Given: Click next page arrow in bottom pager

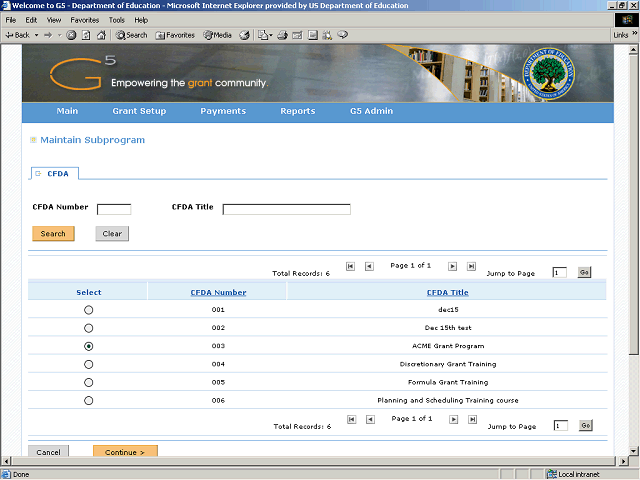Looking at the screenshot, I should (453, 420).
